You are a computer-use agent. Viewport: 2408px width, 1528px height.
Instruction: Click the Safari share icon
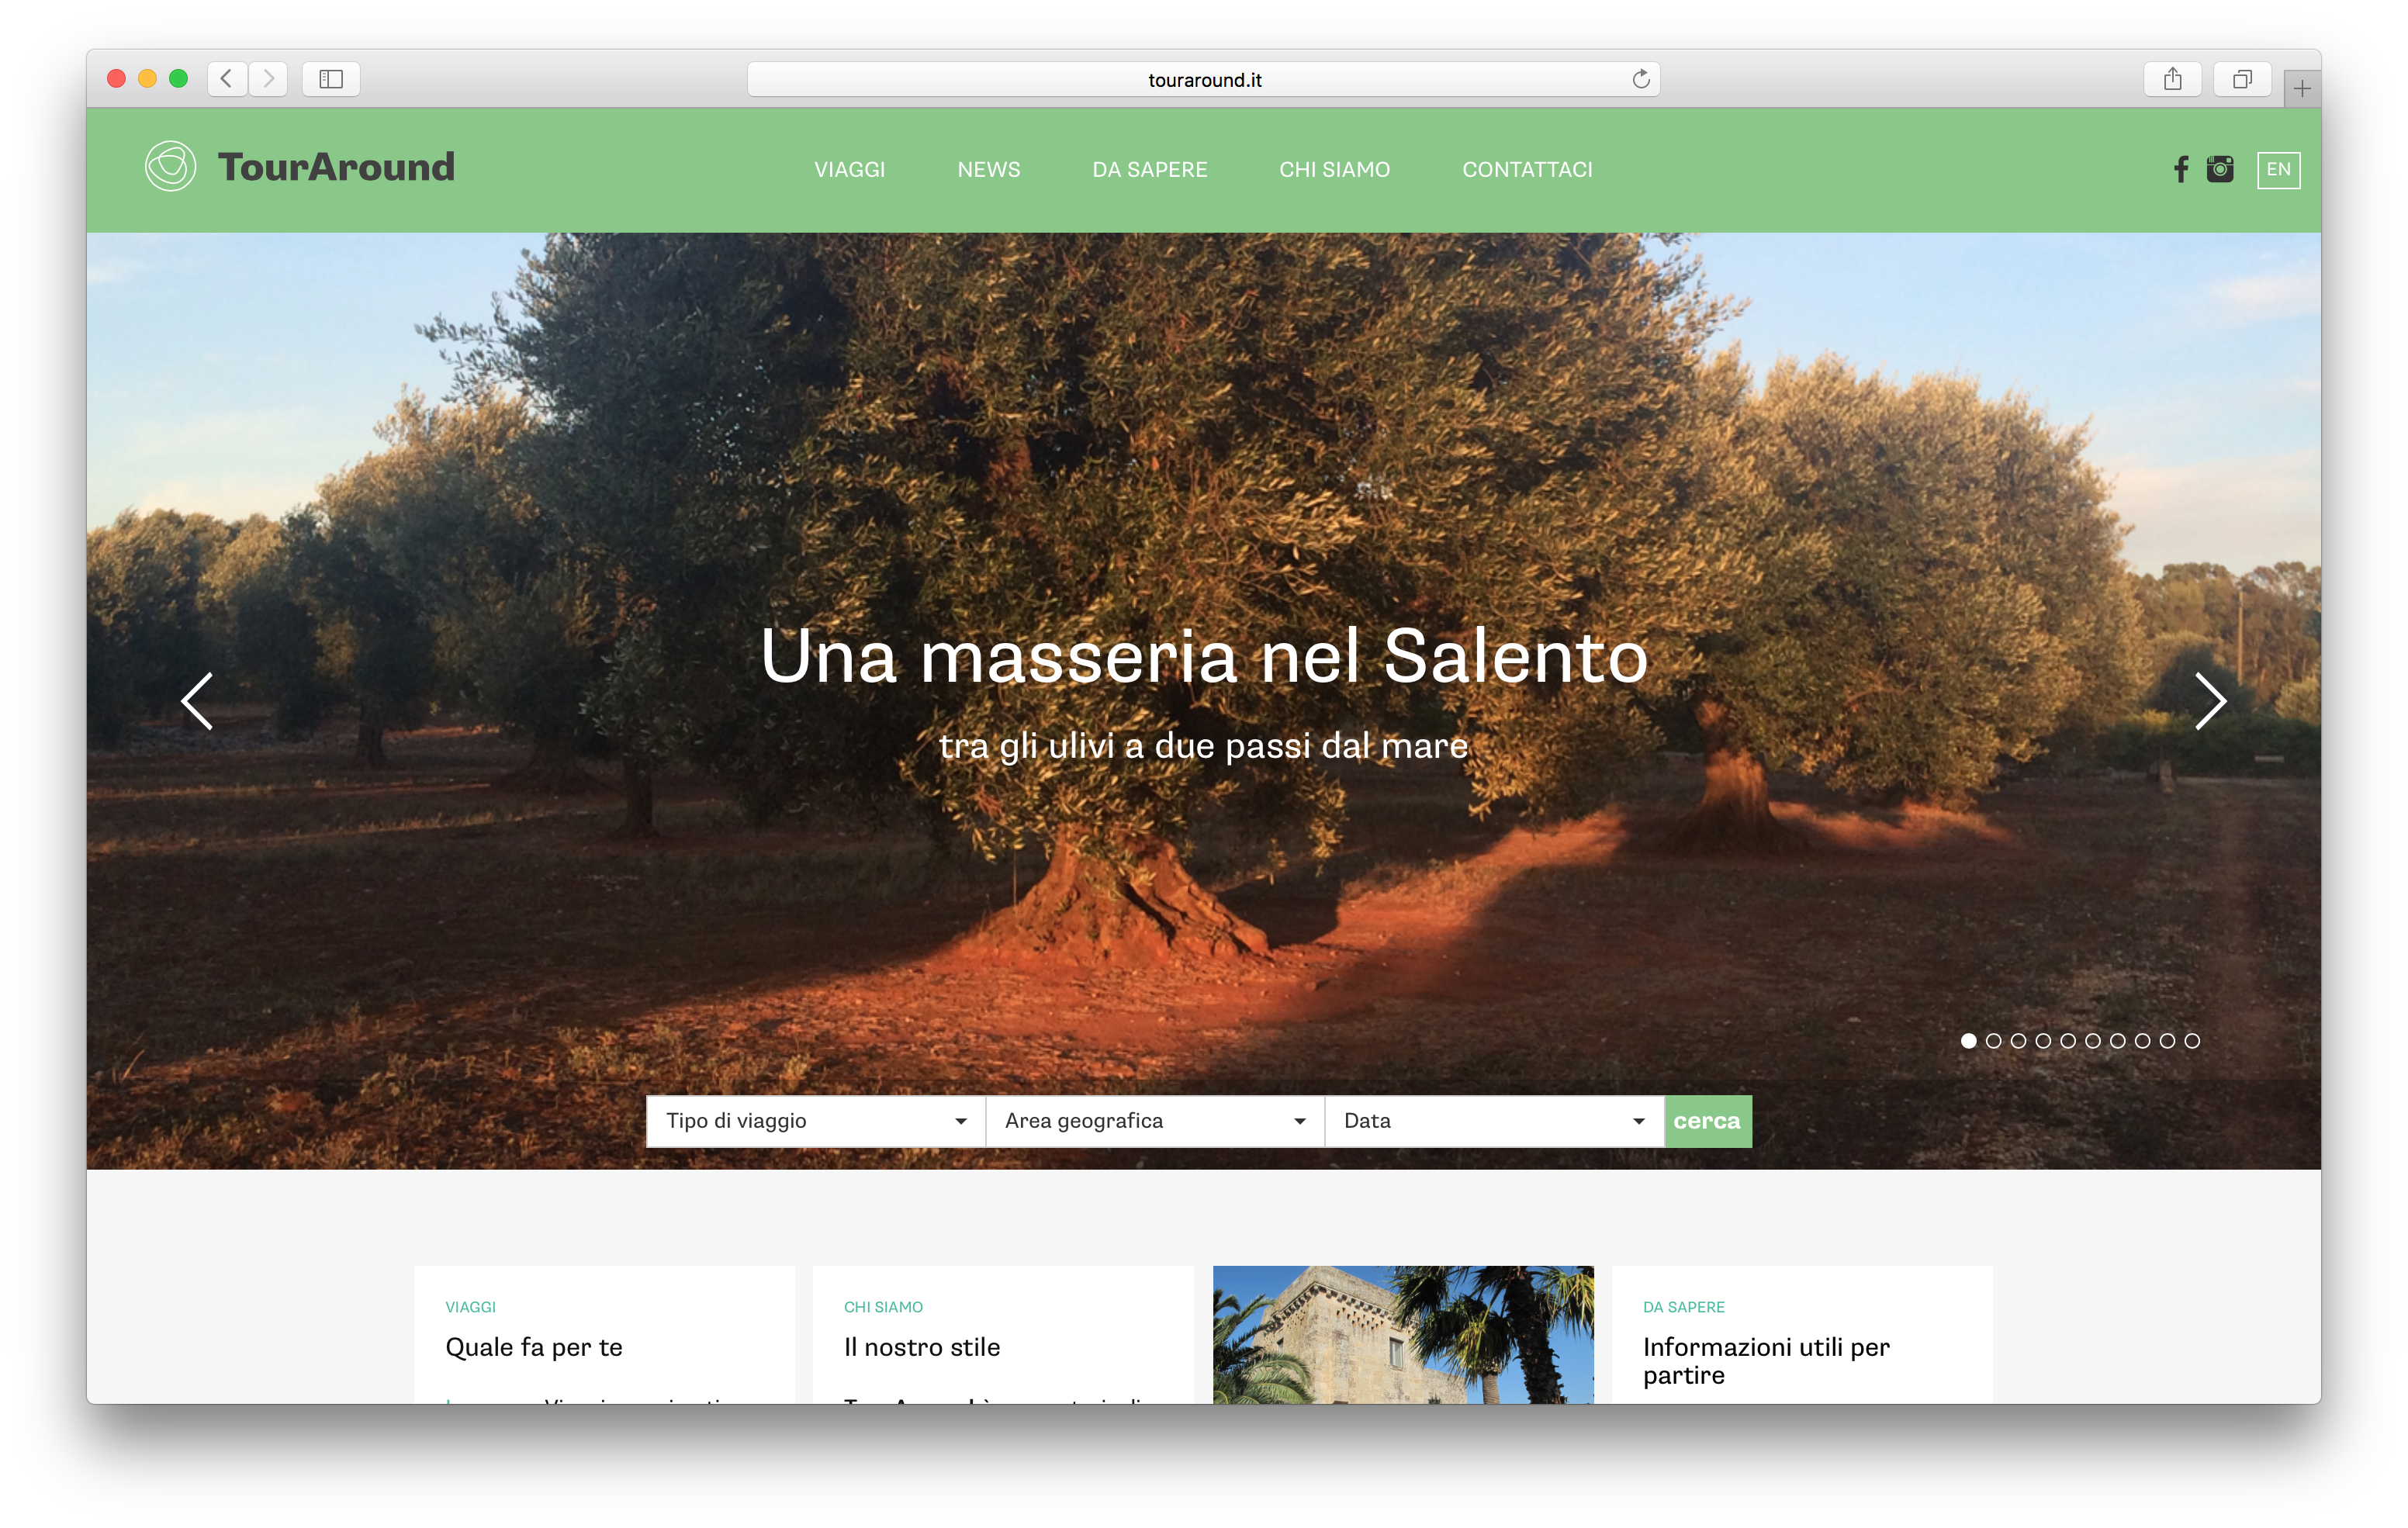(2172, 79)
